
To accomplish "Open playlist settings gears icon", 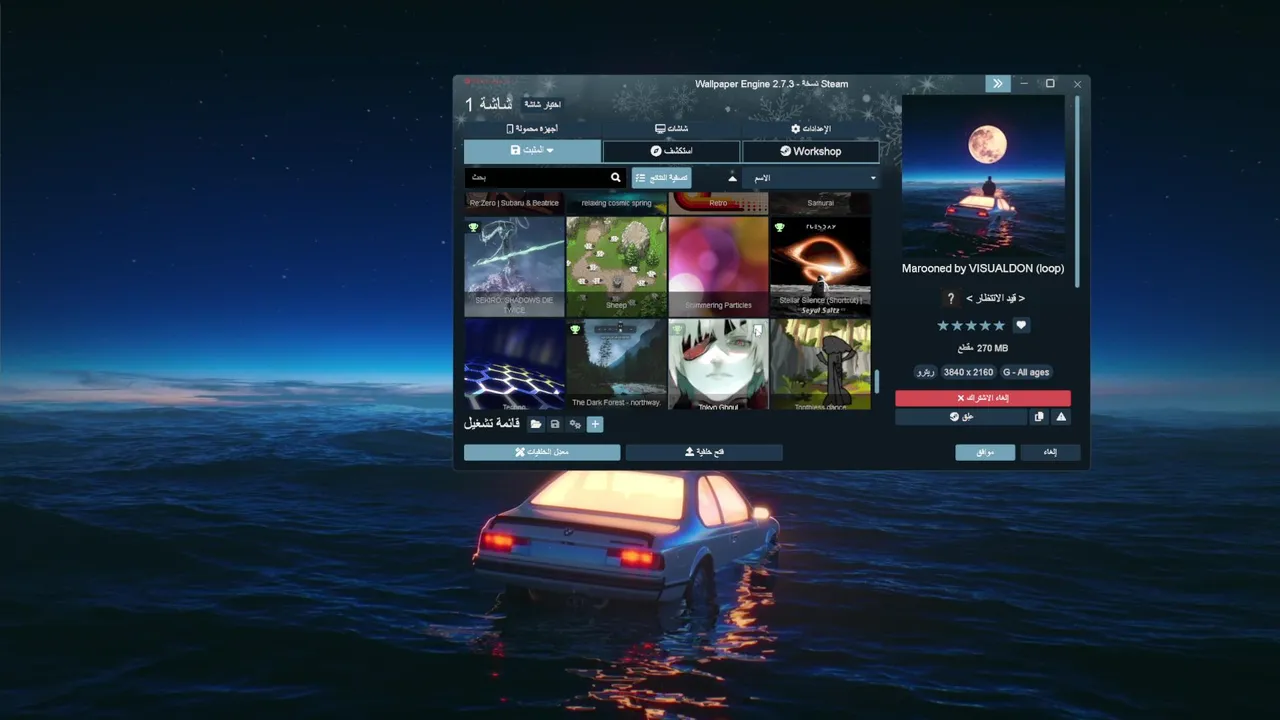I will tap(575, 424).
